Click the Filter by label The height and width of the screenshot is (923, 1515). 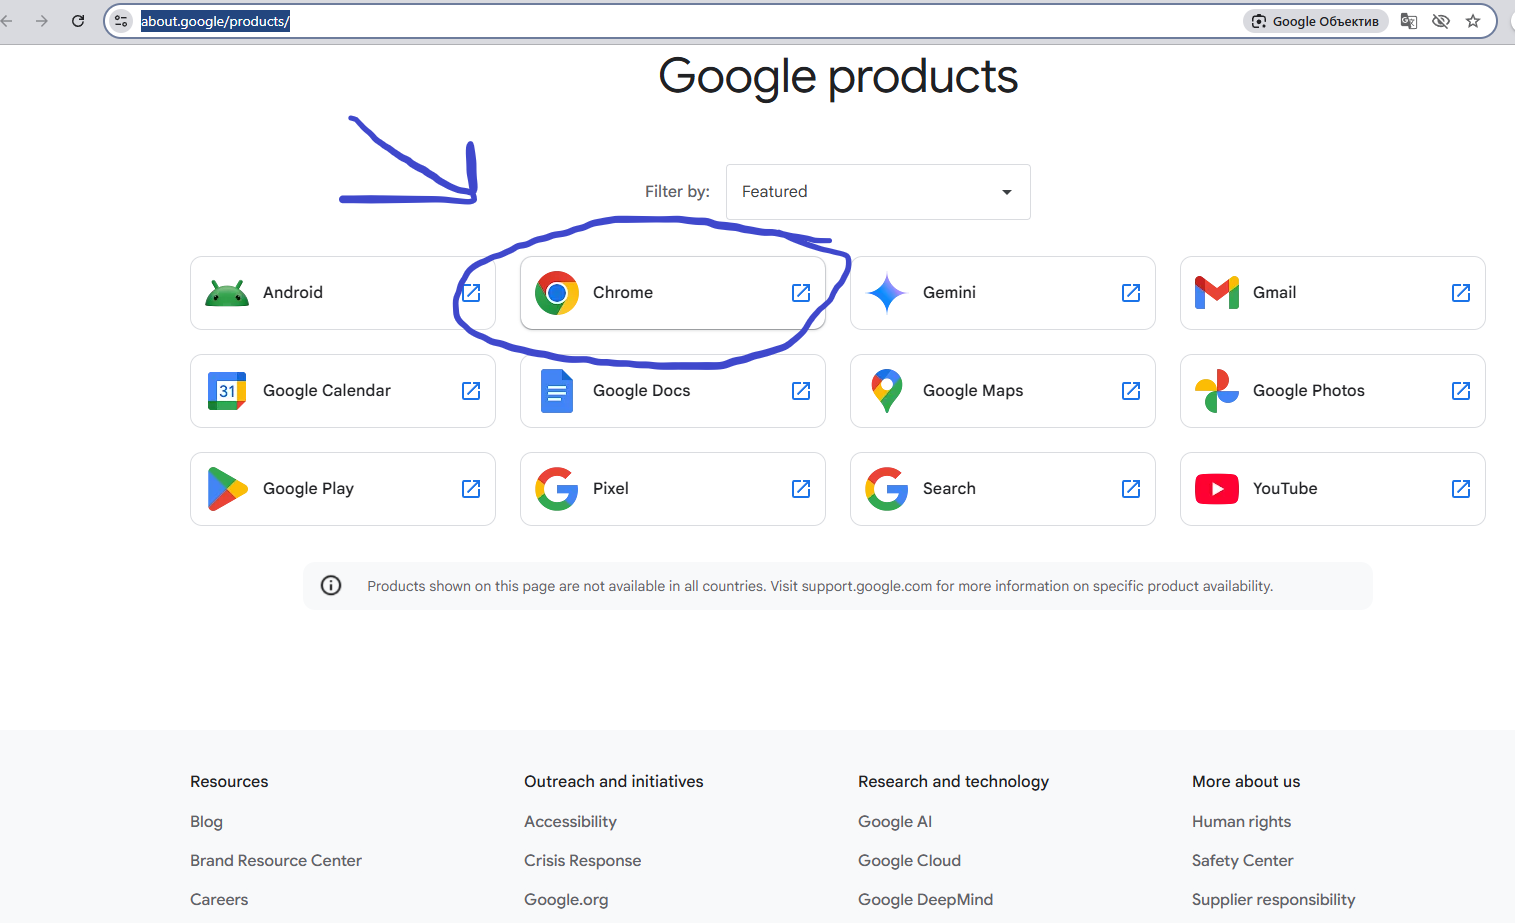[x=677, y=192]
